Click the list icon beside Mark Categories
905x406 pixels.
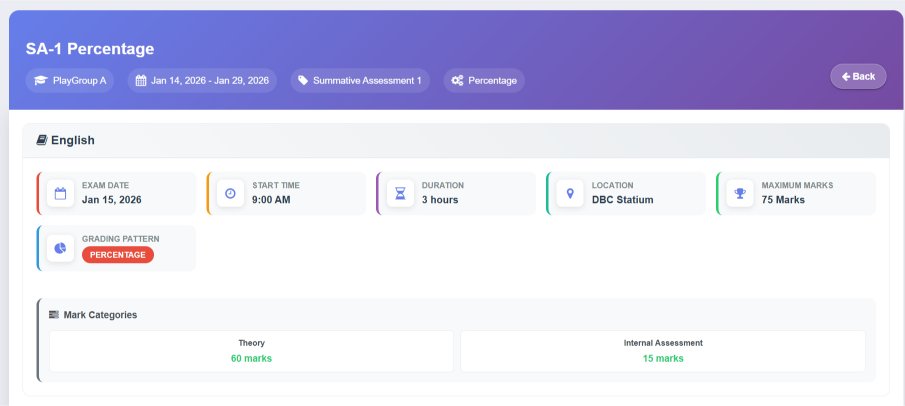(x=54, y=315)
